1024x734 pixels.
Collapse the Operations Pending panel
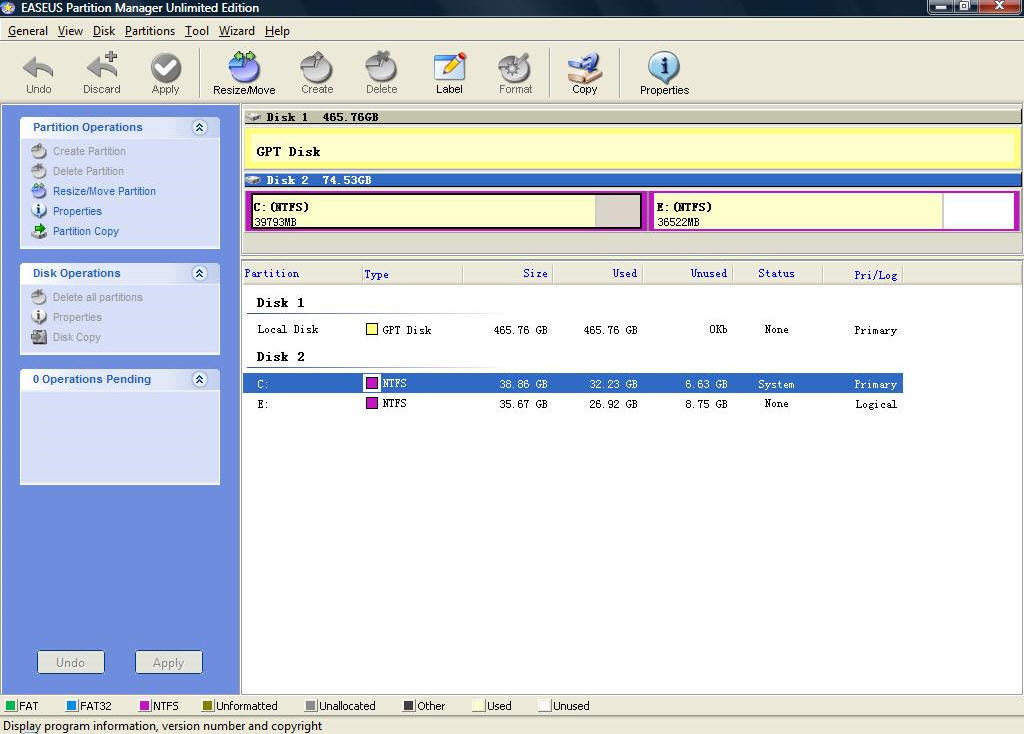tap(200, 379)
